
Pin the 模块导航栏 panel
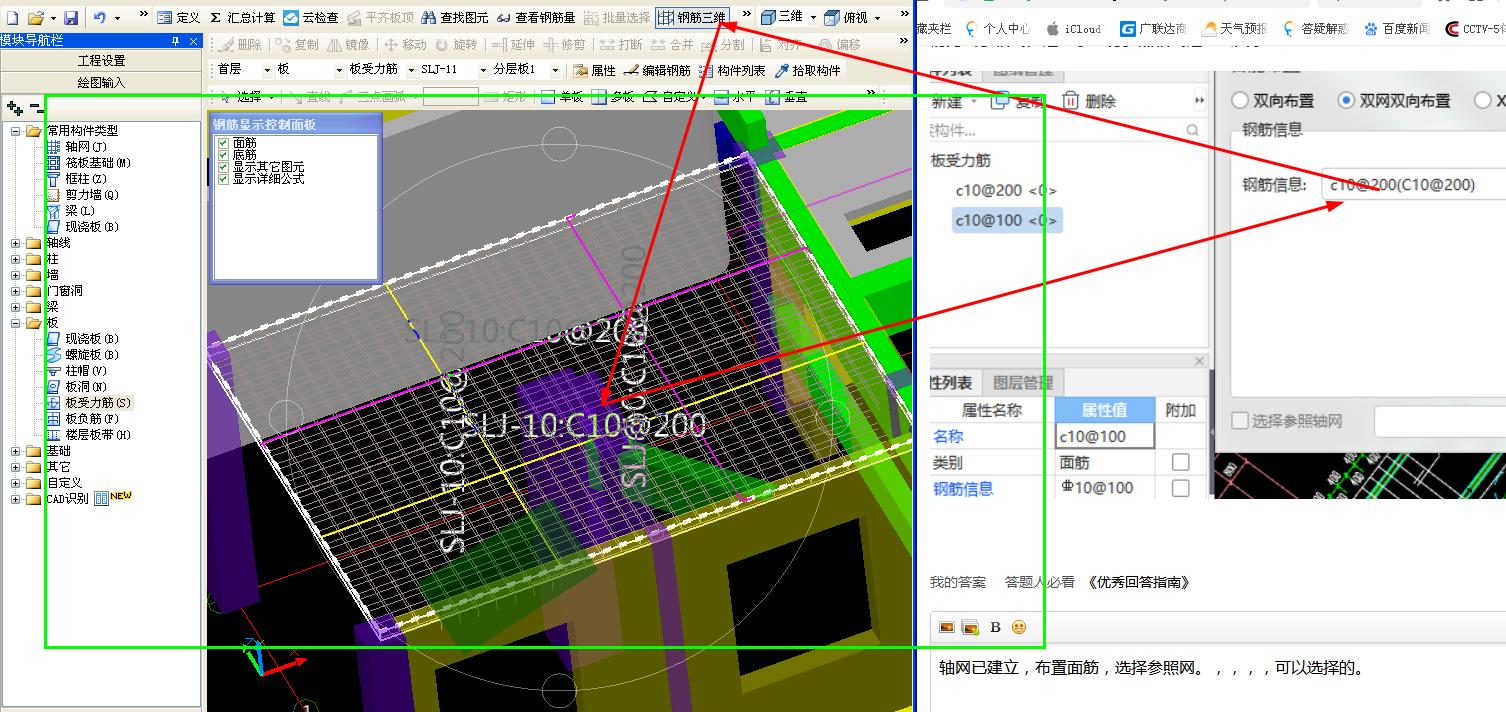click(176, 40)
